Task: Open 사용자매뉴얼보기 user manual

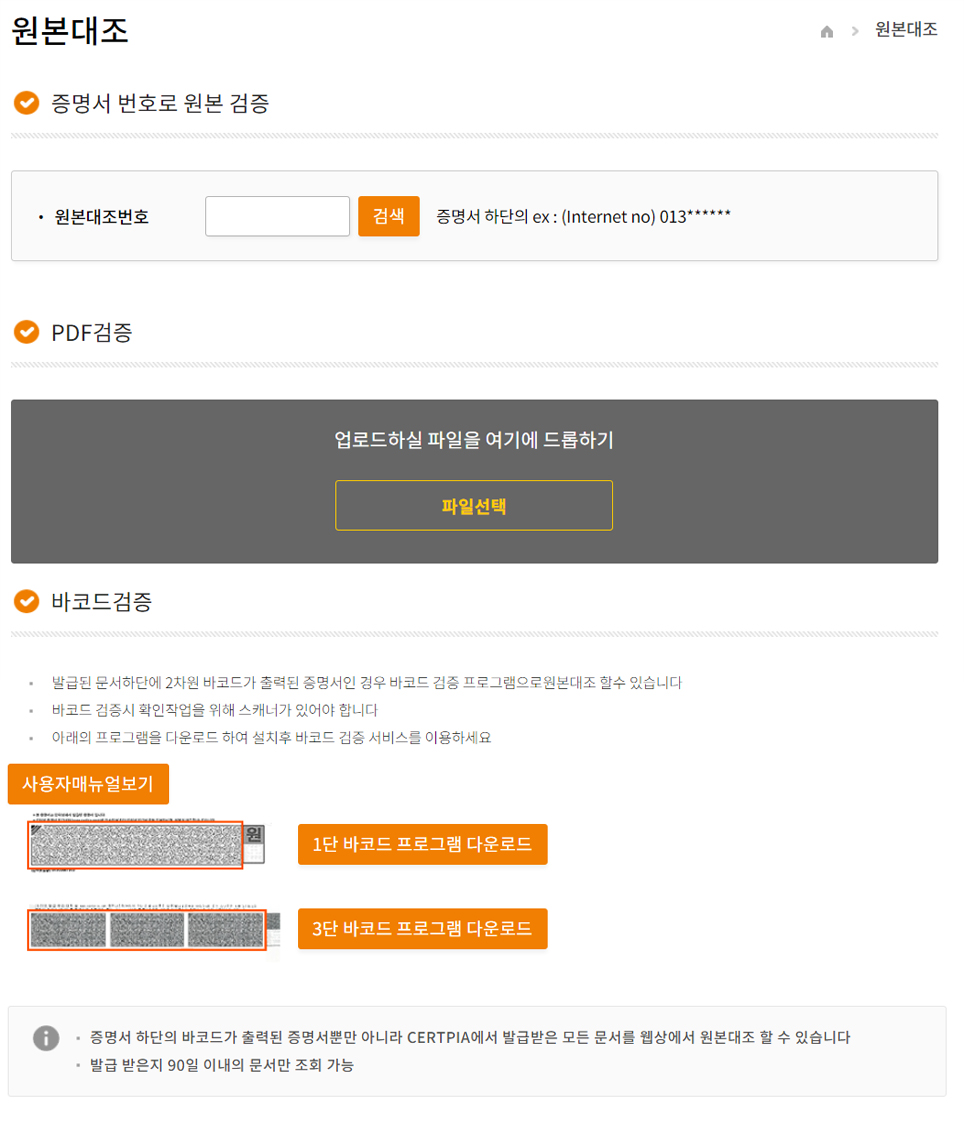Action: pyautogui.click(x=88, y=784)
